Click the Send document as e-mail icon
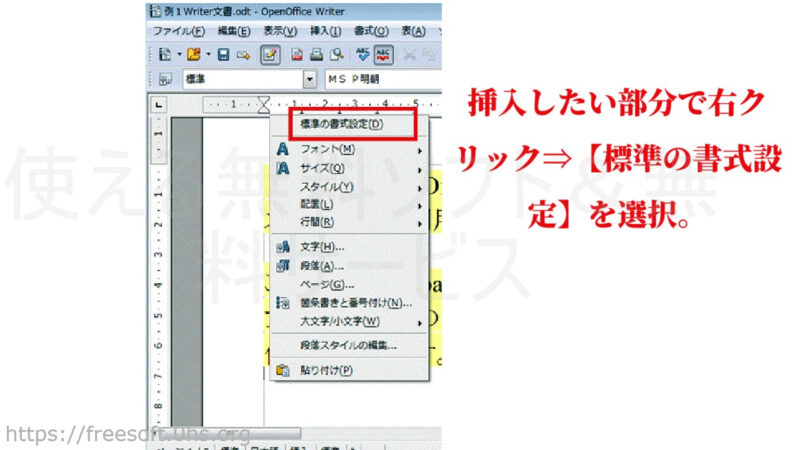The width and height of the screenshot is (800, 450). (243, 55)
